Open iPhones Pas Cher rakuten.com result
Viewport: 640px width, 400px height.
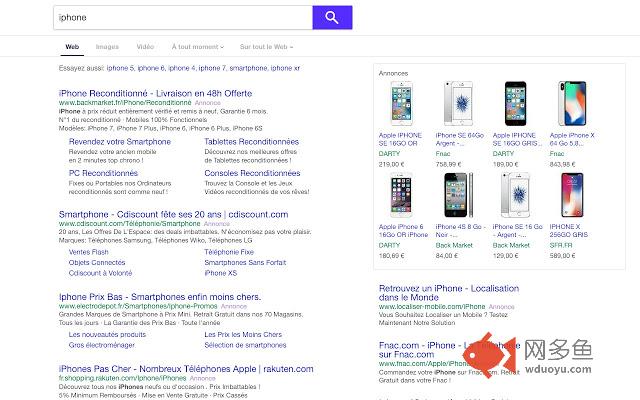186,369
